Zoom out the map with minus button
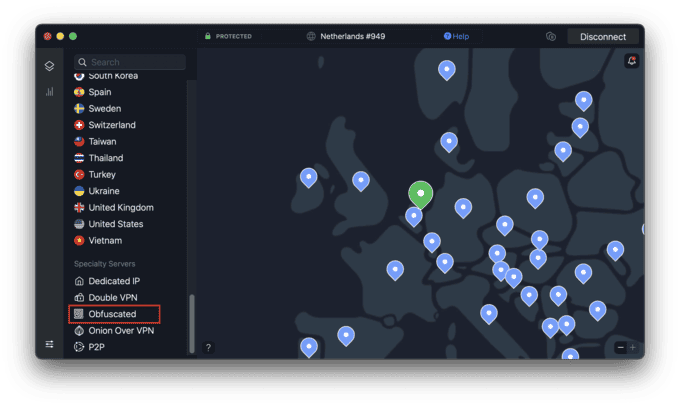Image resolution: width=680 pixels, height=406 pixels. coord(621,347)
